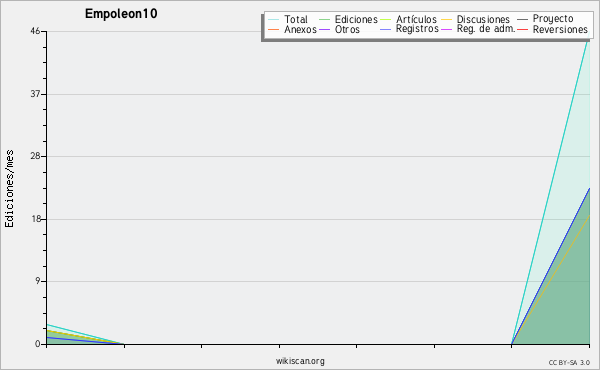Click the Ediciones legend label
The height and width of the screenshot is (370, 600).
point(356,19)
